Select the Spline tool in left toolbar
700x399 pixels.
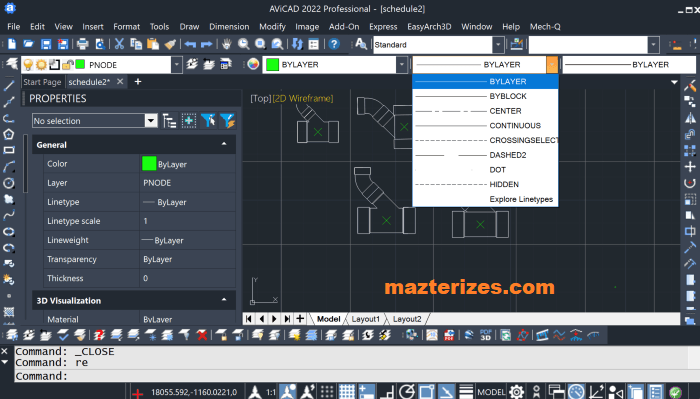pos(9,215)
